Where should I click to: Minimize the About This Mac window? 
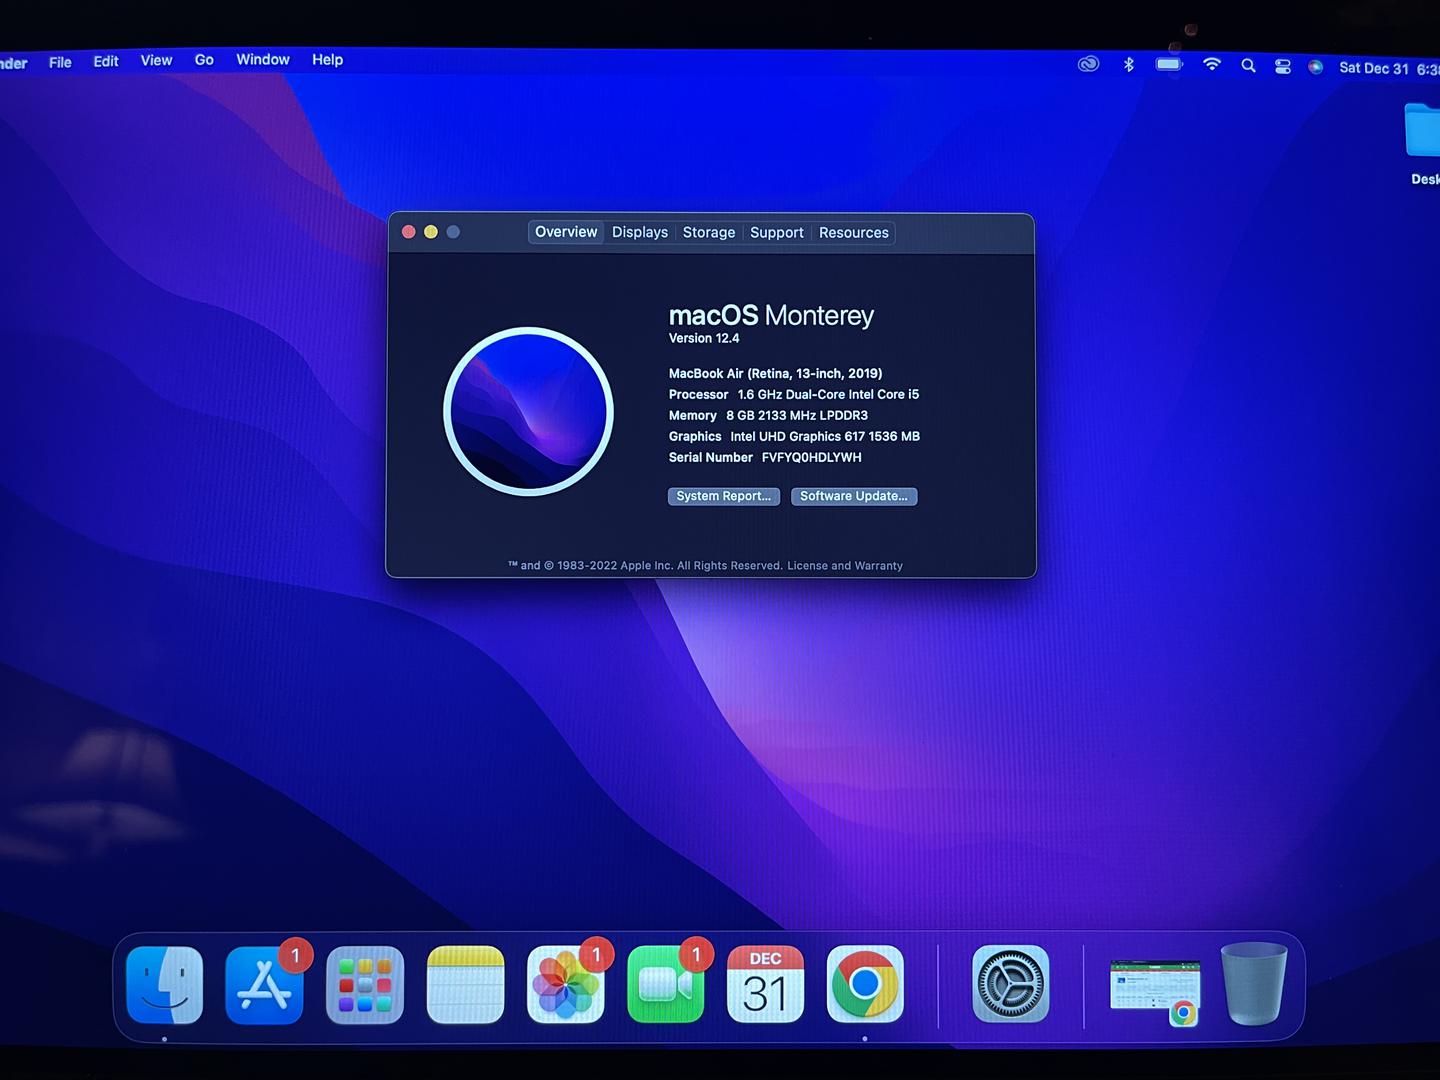pyautogui.click(x=431, y=232)
